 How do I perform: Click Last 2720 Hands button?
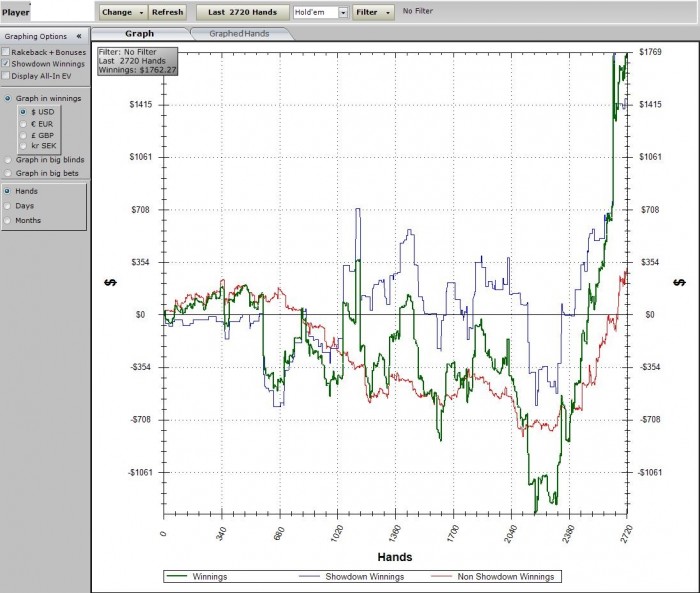pos(242,12)
